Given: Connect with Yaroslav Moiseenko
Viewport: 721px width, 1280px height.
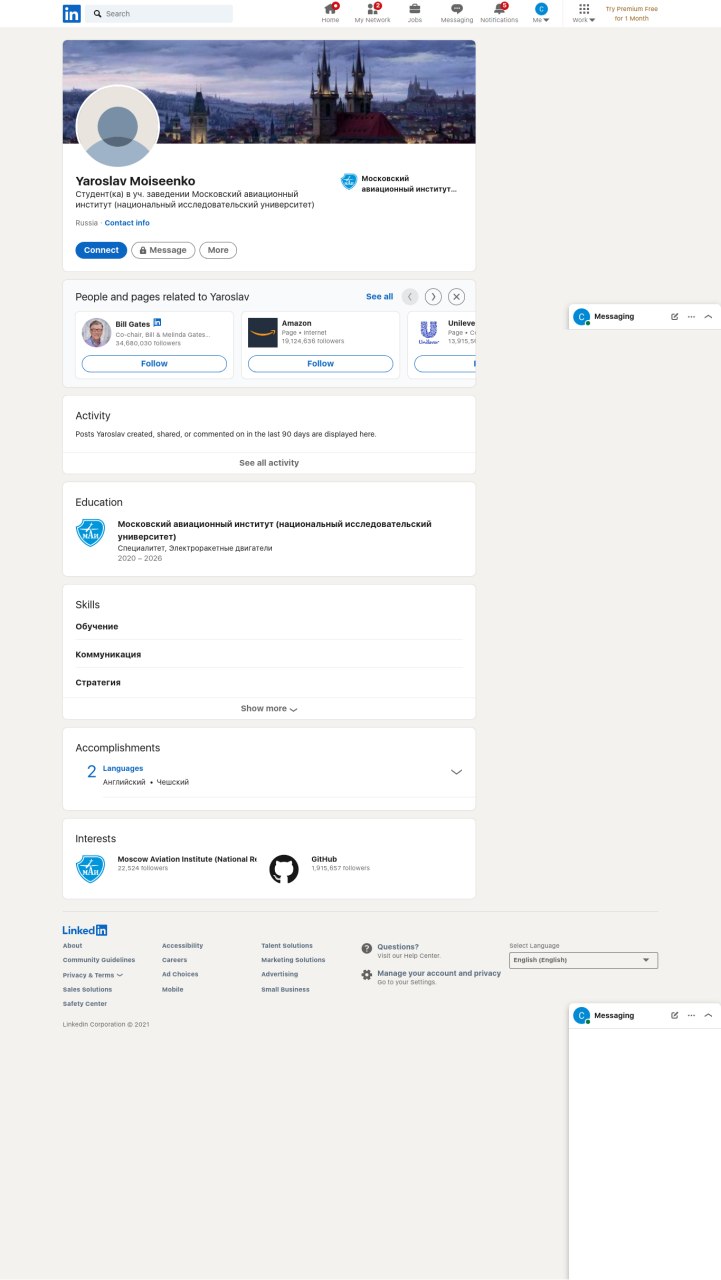Looking at the screenshot, I should (101, 250).
